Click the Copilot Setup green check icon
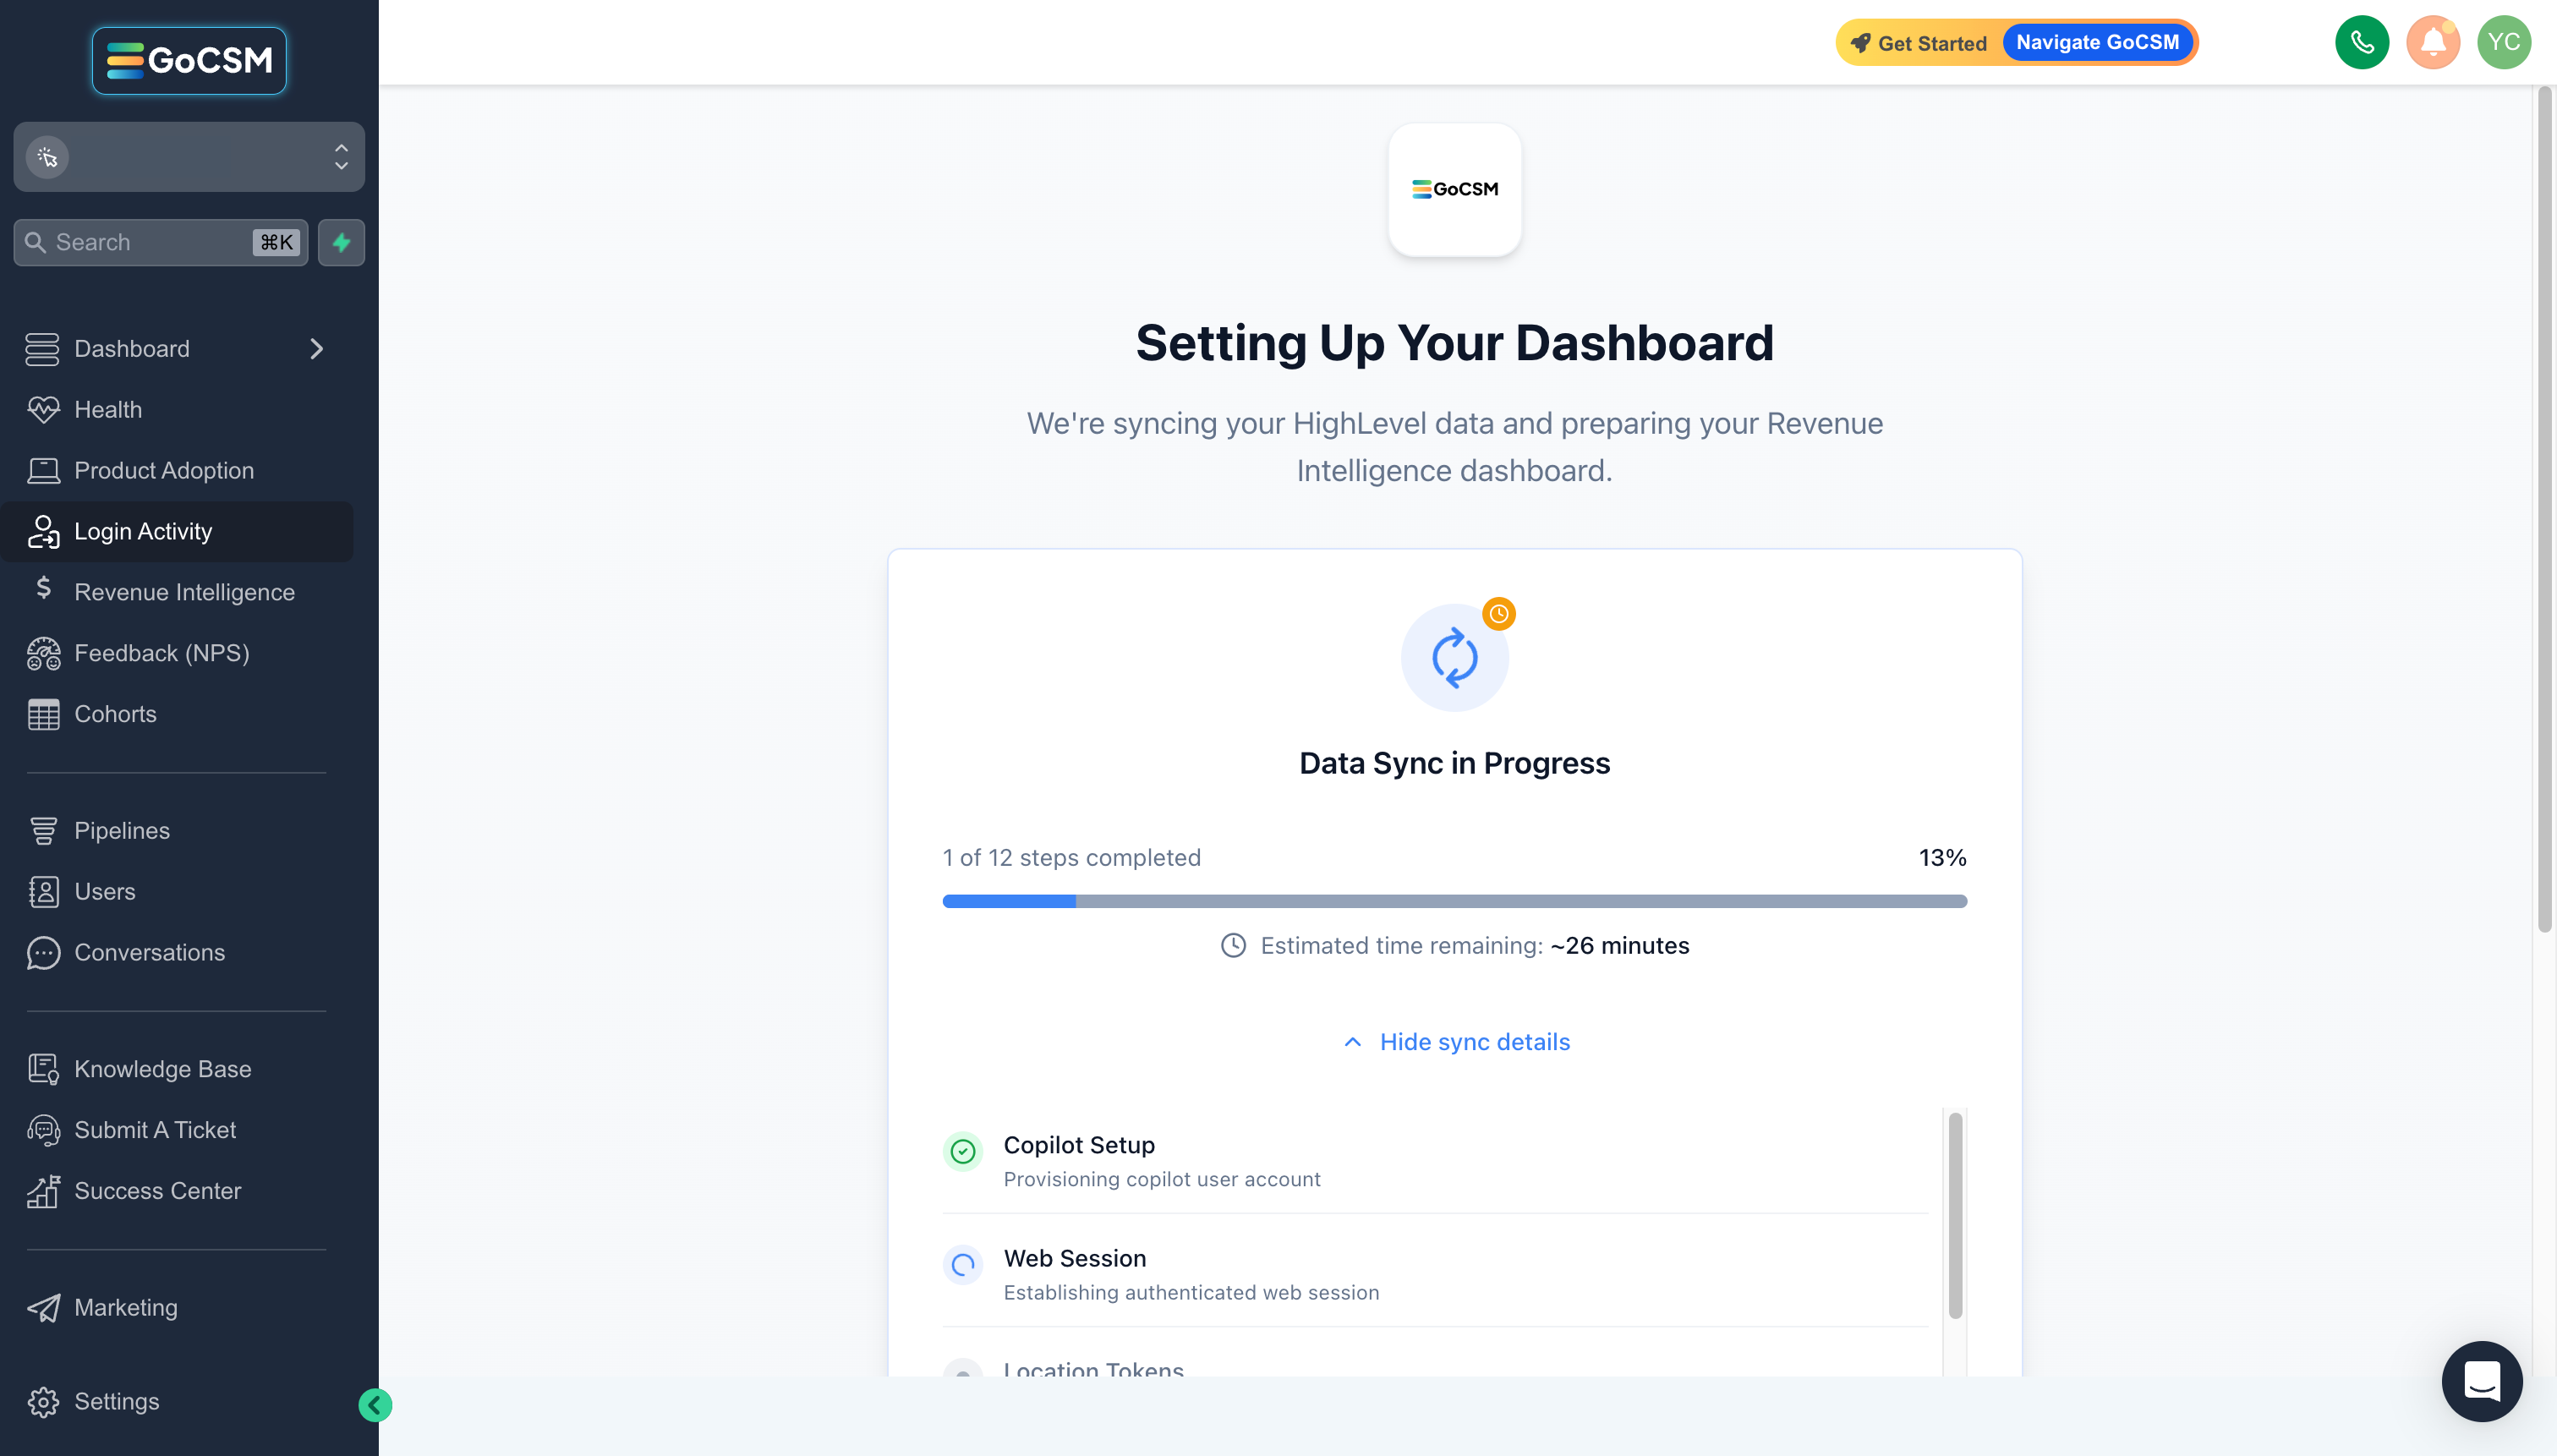 (963, 1152)
